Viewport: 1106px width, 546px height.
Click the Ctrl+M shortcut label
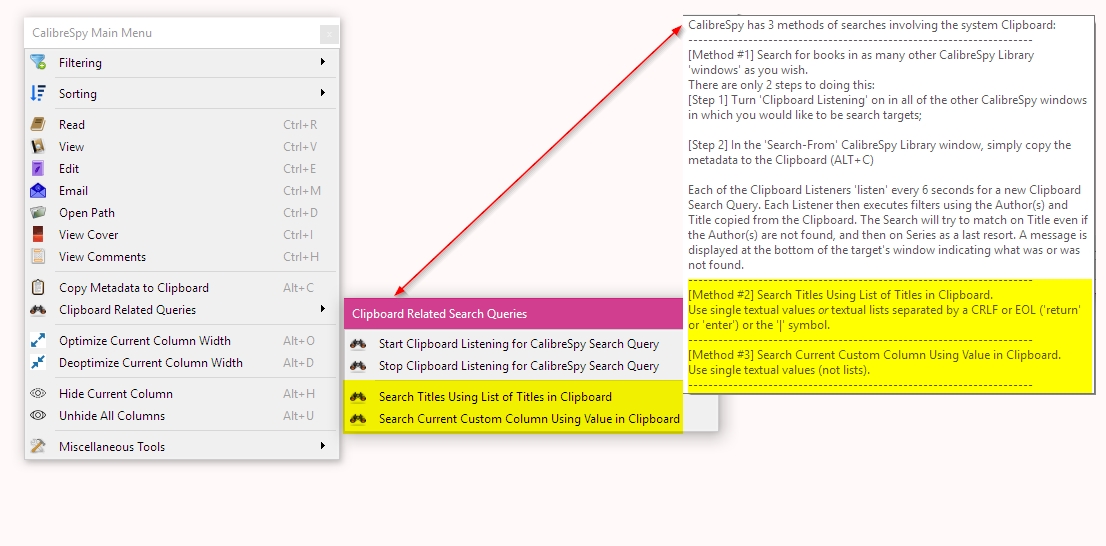point(302,190)
